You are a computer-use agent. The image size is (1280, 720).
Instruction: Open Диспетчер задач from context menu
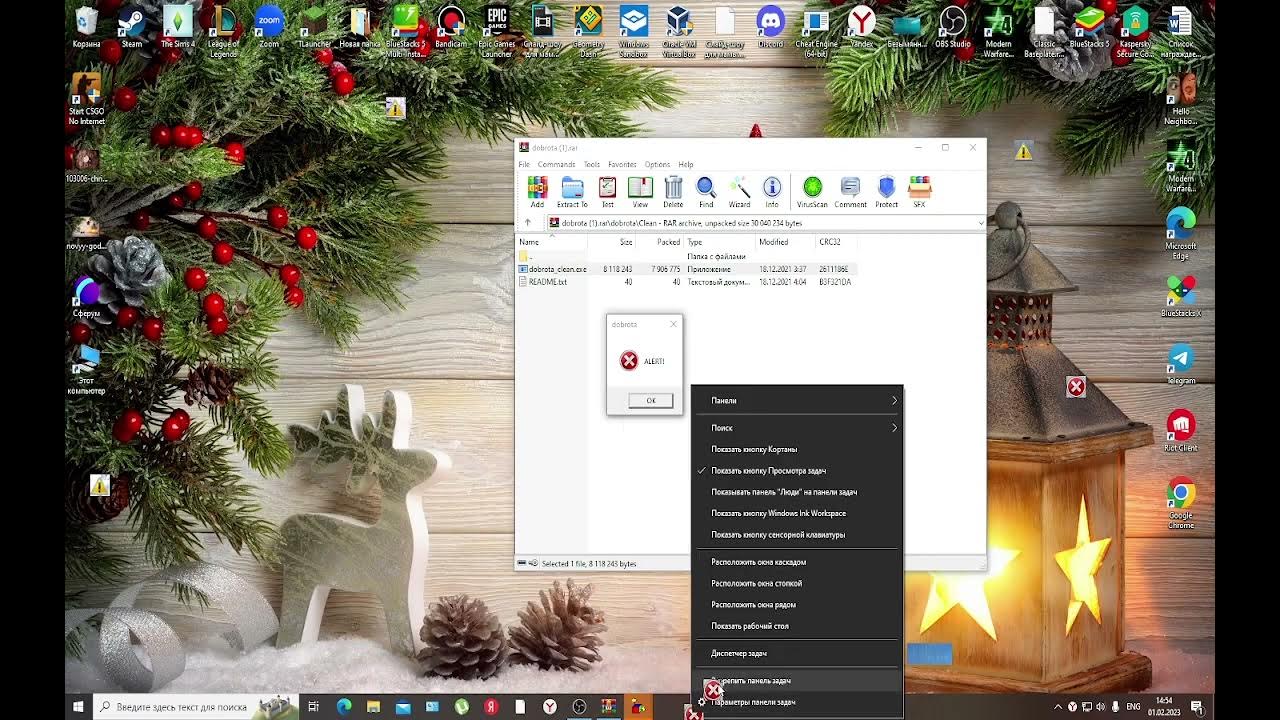(797, 653)
